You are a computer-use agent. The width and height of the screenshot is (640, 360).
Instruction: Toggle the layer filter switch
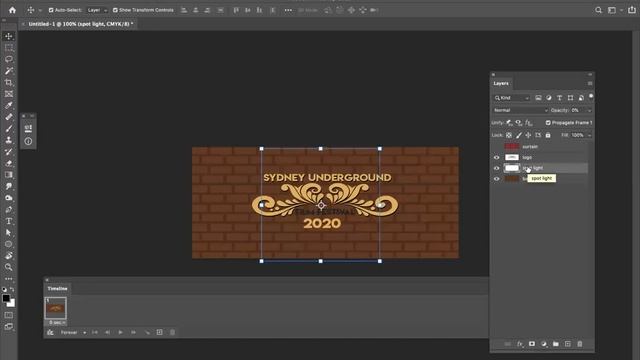pos(591,97)
